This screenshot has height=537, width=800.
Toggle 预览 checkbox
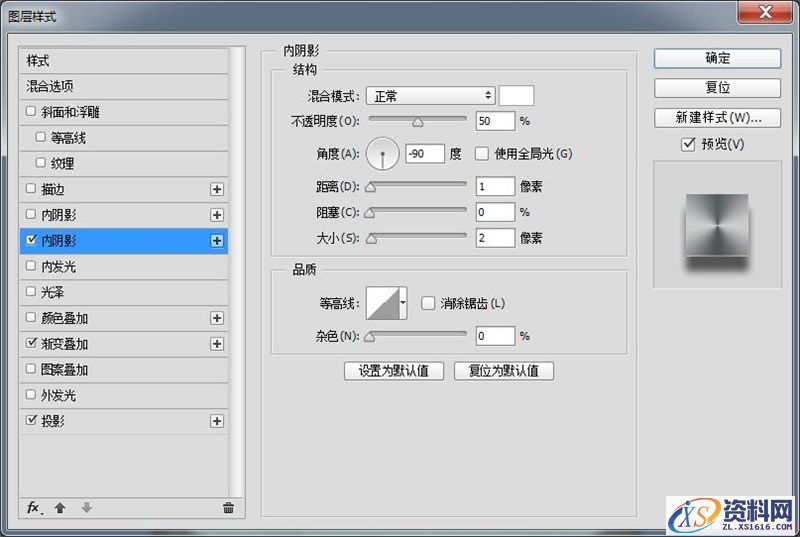click(x=688, y=144)
